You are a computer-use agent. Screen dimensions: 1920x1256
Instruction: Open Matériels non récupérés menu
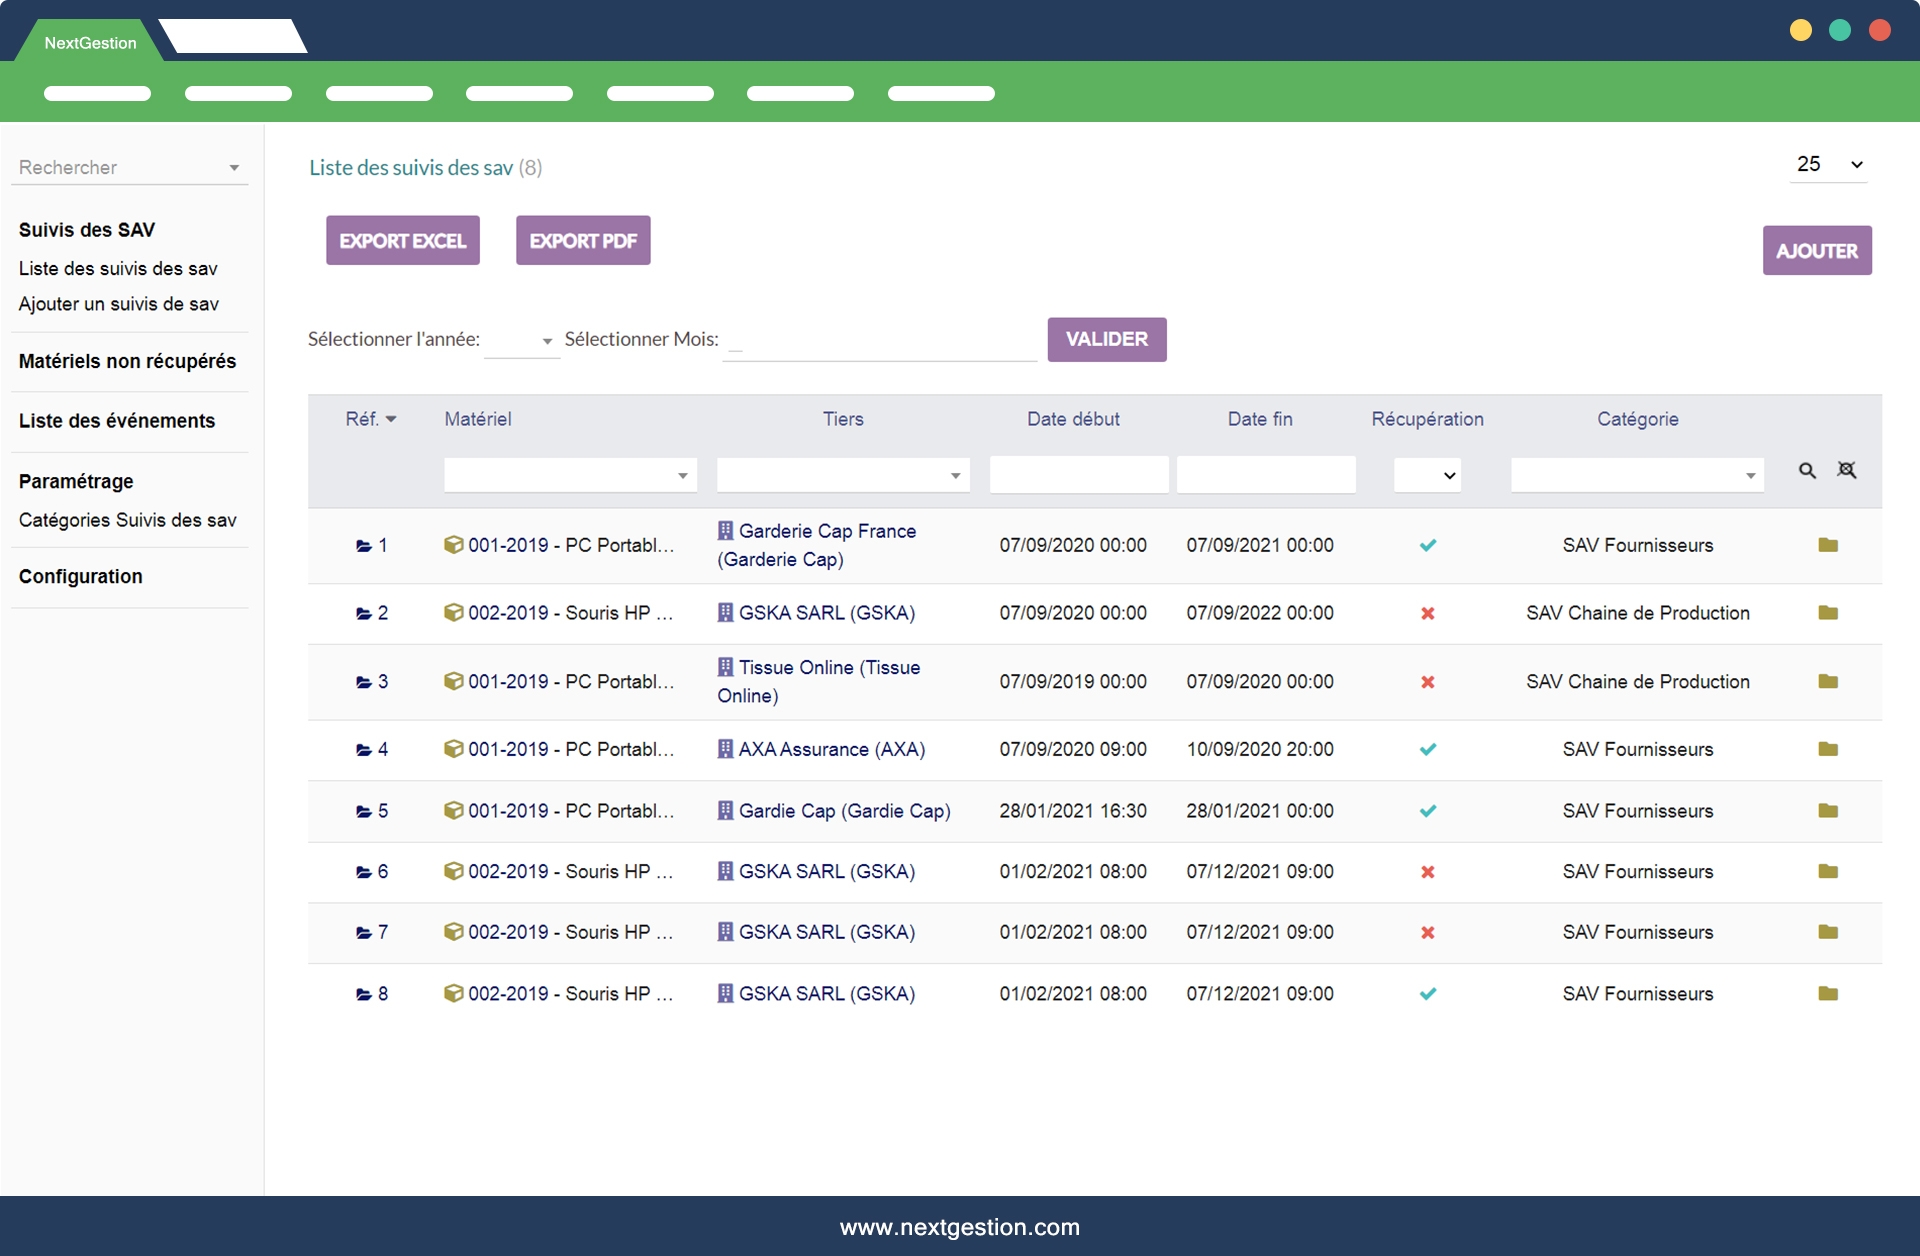[x=127, y=361]
